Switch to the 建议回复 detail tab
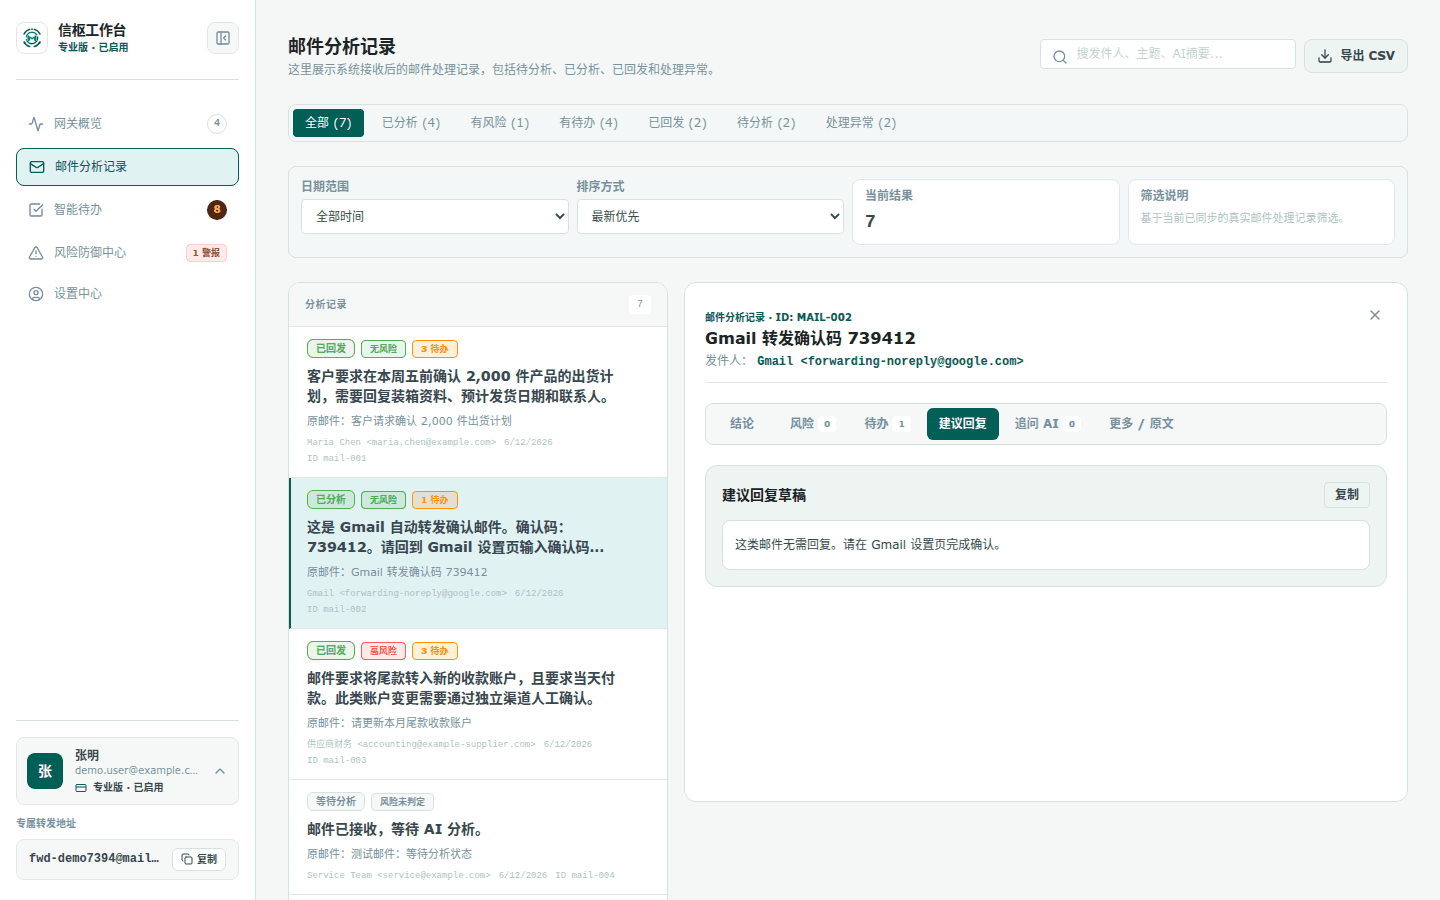This screenshot has height=900, width=1440. (963, 424)
